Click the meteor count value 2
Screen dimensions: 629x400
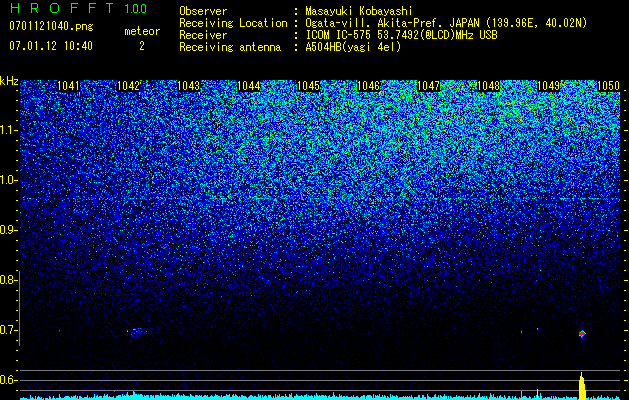point(142,46)
